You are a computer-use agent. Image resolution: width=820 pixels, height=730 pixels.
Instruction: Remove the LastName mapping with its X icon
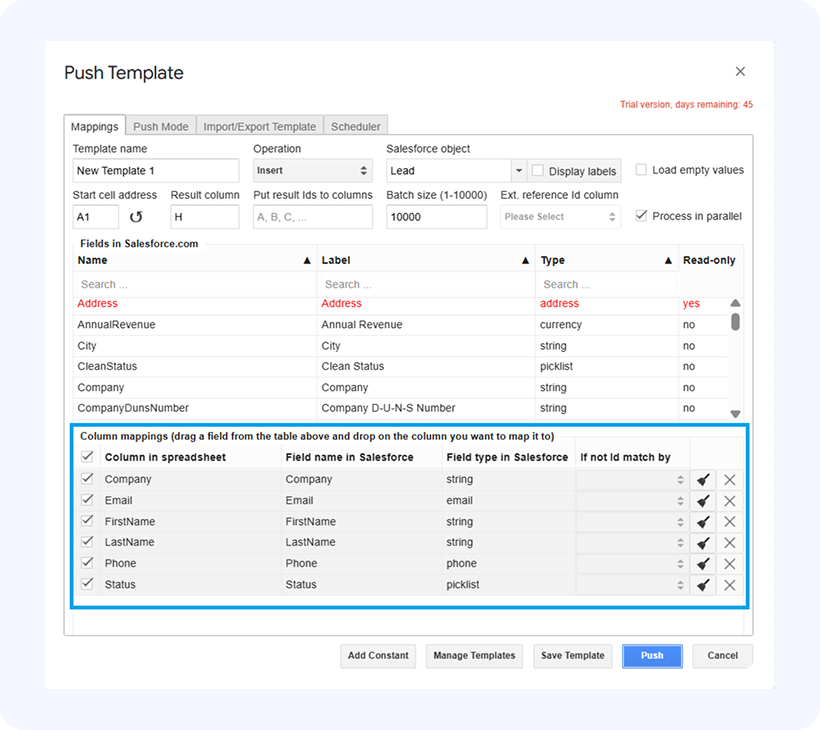730,543
